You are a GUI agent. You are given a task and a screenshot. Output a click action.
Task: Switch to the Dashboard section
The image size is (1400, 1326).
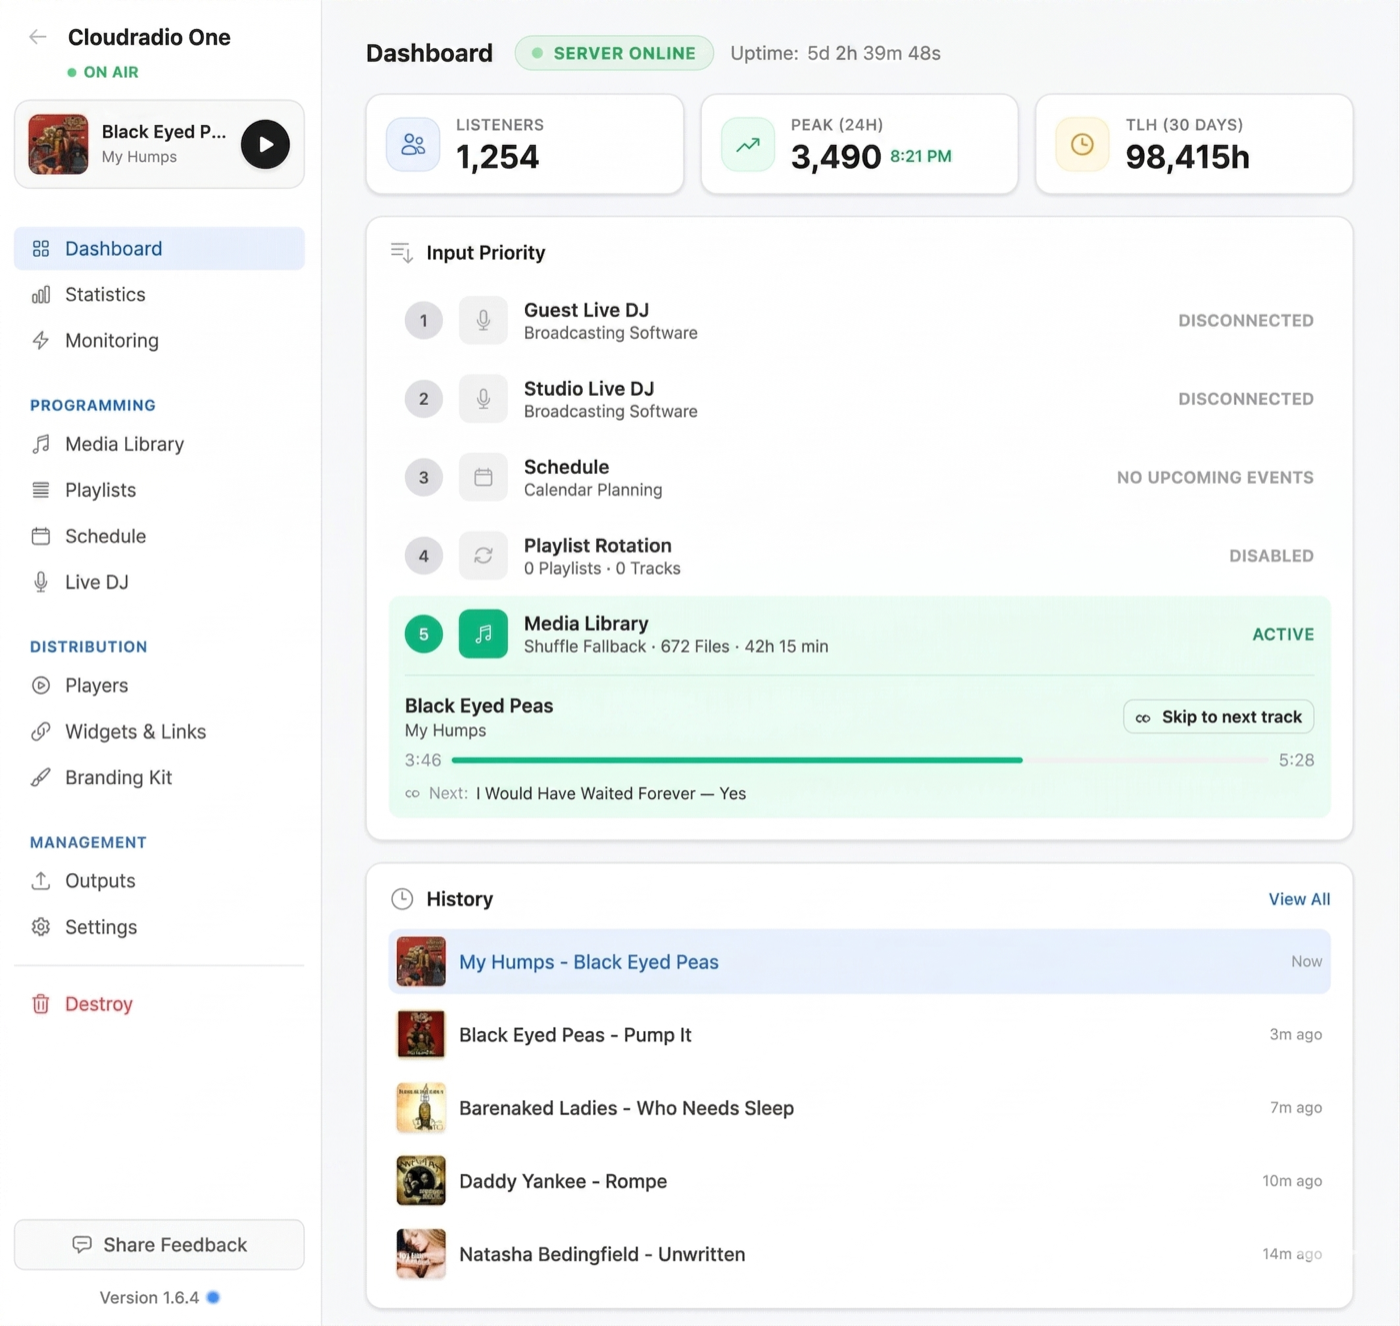[x=112, y=248]
